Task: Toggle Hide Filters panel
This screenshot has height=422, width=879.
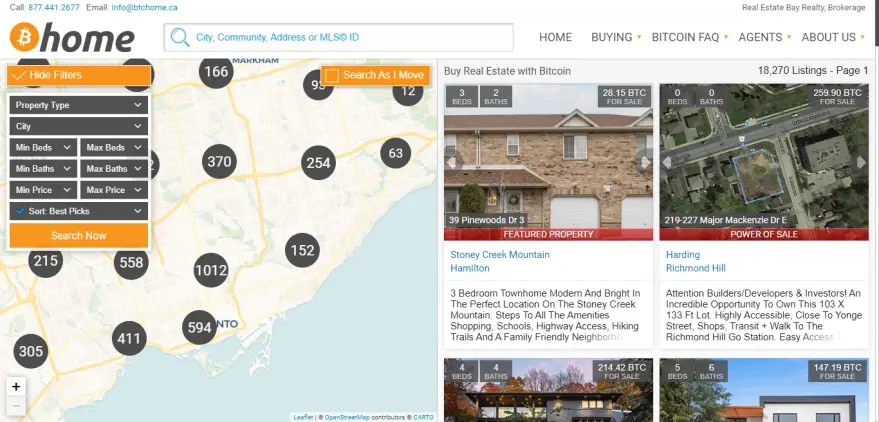Action: pos(79,75)
